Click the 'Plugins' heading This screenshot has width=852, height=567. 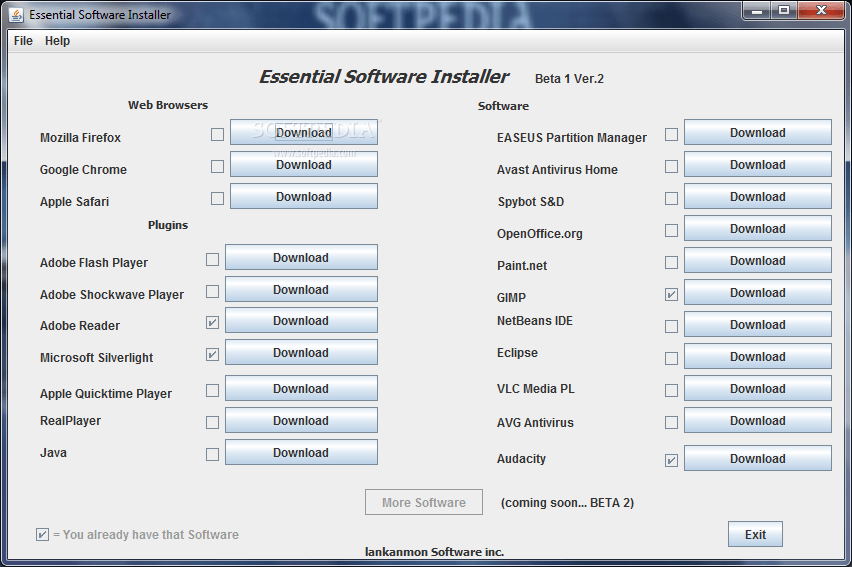[168, 225]
